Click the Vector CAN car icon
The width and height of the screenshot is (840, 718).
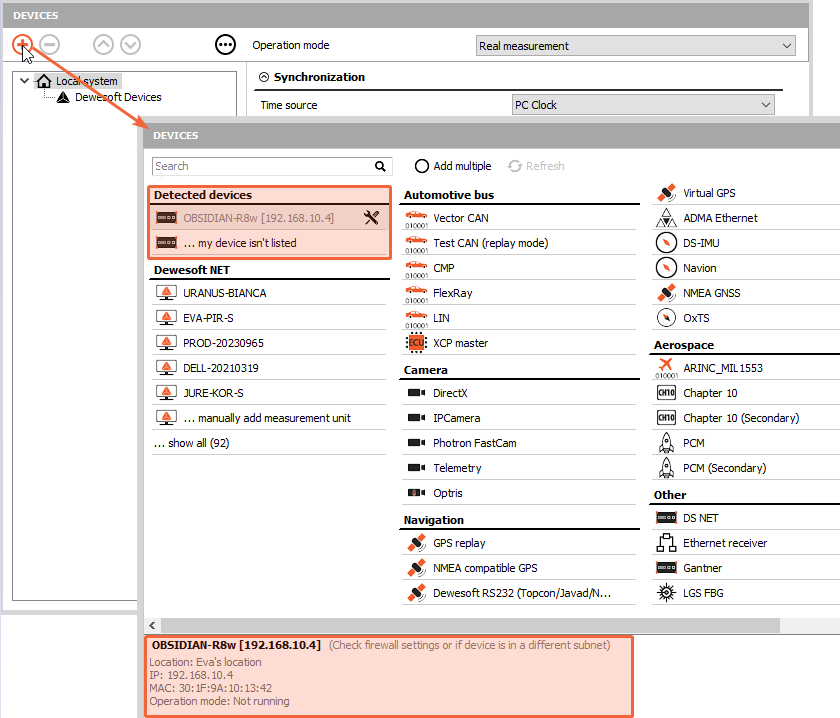click(416, 219)
